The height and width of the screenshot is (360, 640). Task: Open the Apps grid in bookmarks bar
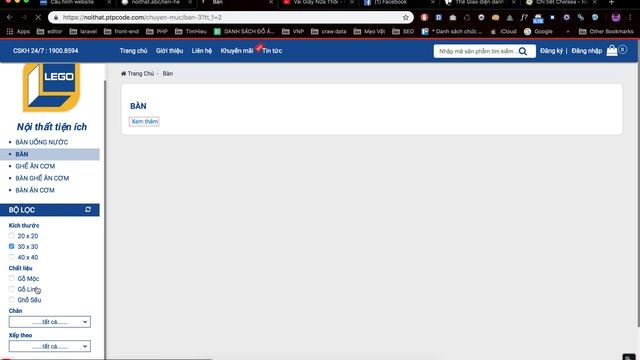[19, 31]
